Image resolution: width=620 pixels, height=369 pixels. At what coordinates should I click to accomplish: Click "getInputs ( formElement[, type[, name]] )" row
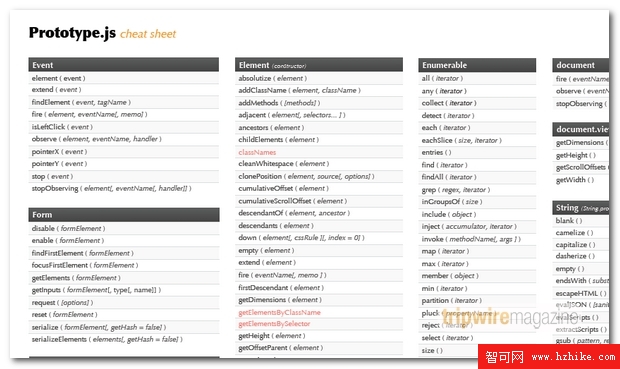pos(124,290)
